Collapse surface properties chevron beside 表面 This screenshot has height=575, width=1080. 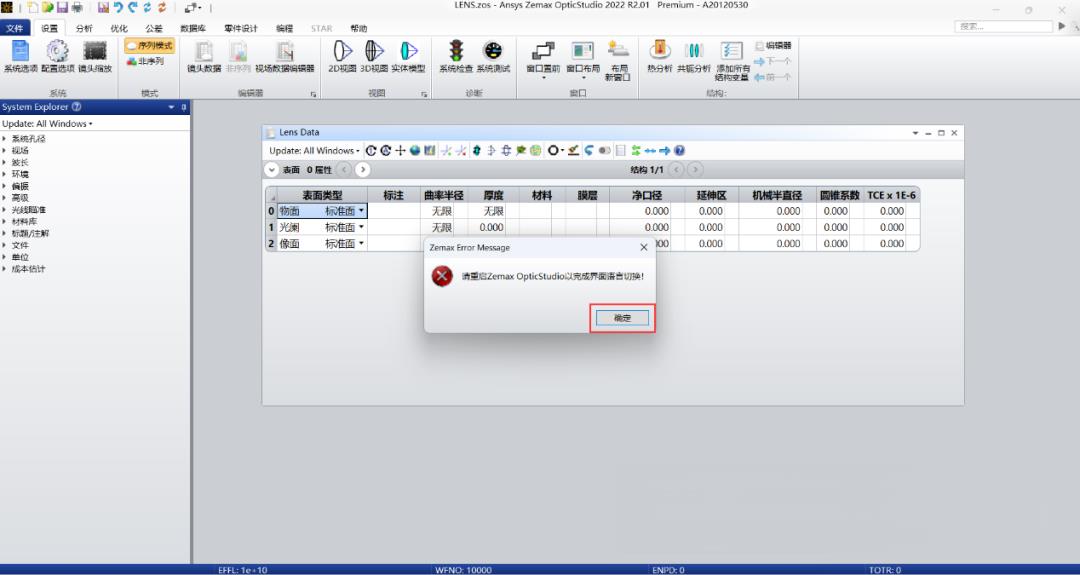point(271,169)
